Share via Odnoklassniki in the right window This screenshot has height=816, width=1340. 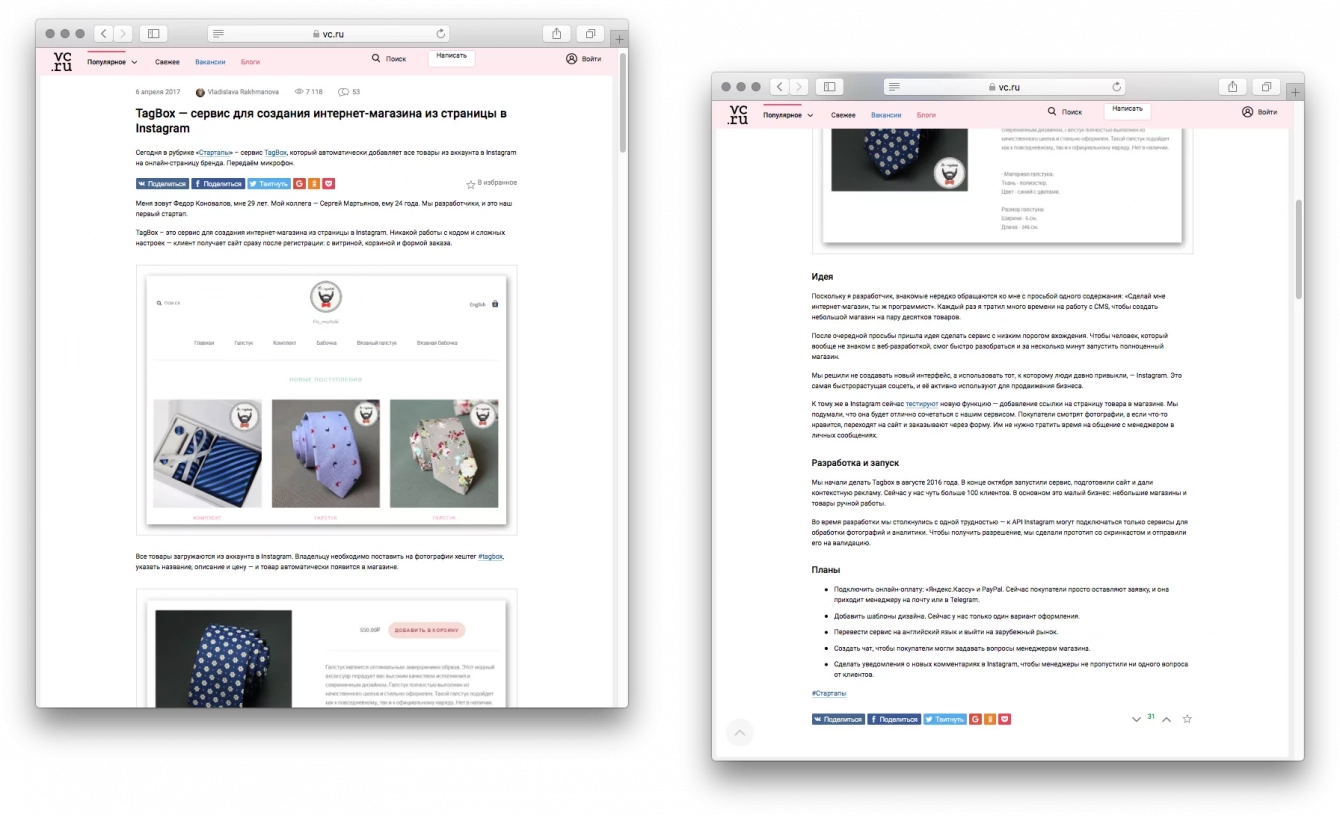(990, 719)
